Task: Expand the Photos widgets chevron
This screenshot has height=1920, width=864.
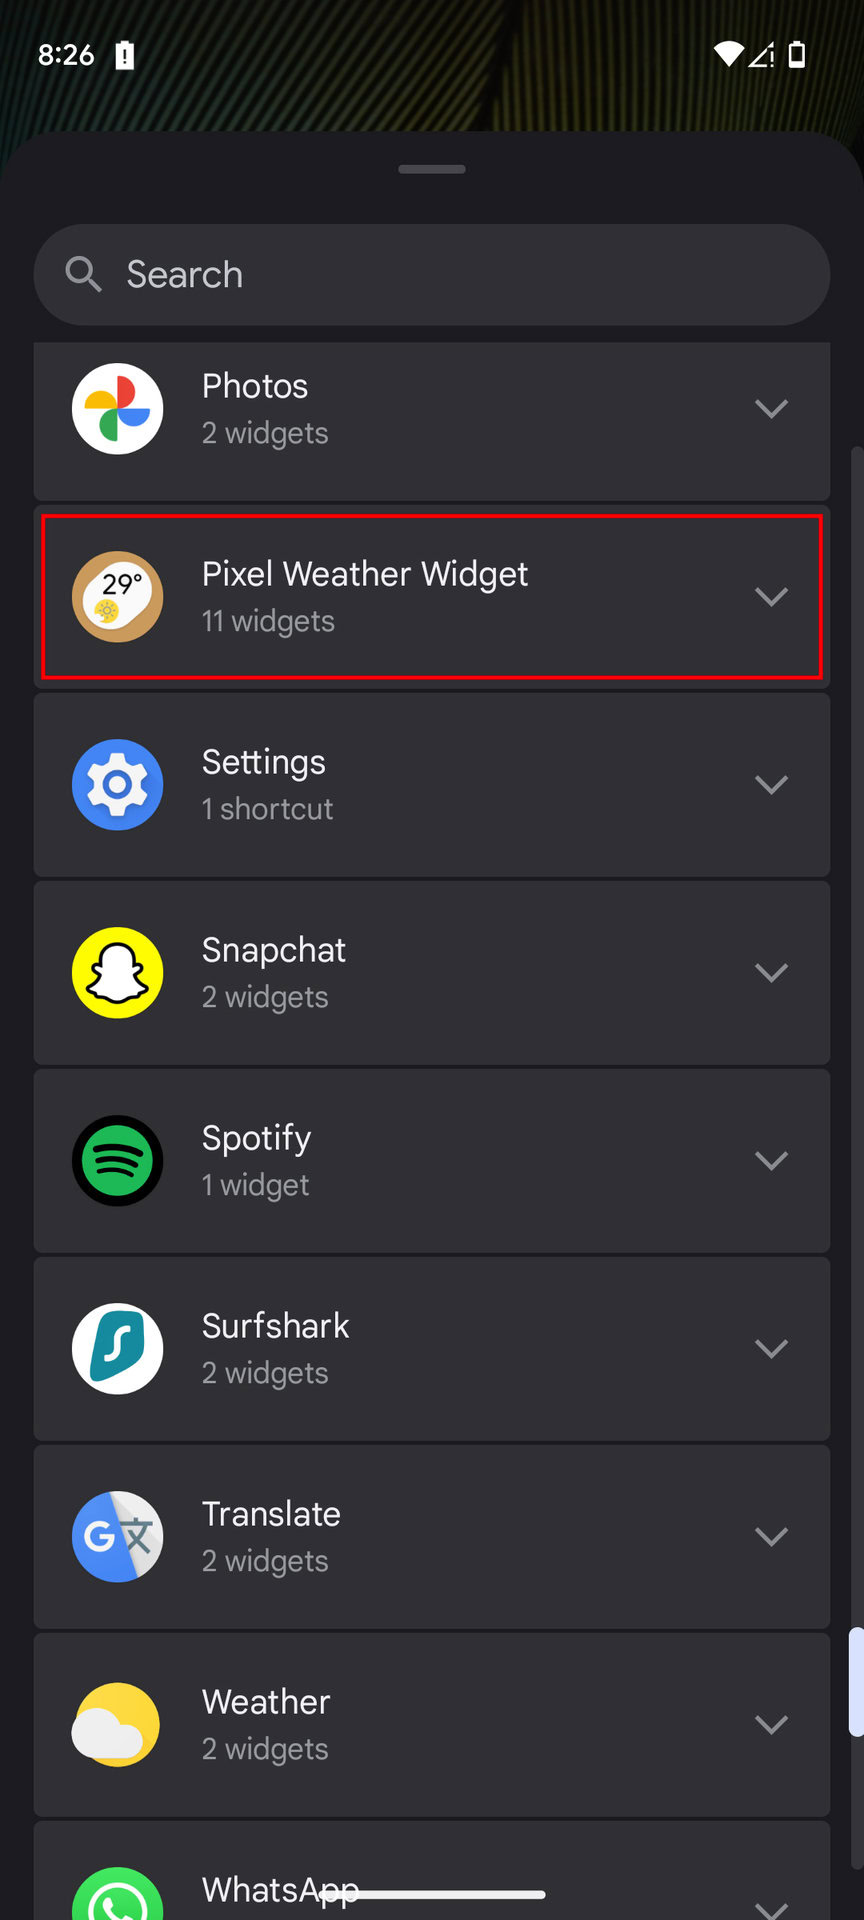Action: tap(771, 409)
